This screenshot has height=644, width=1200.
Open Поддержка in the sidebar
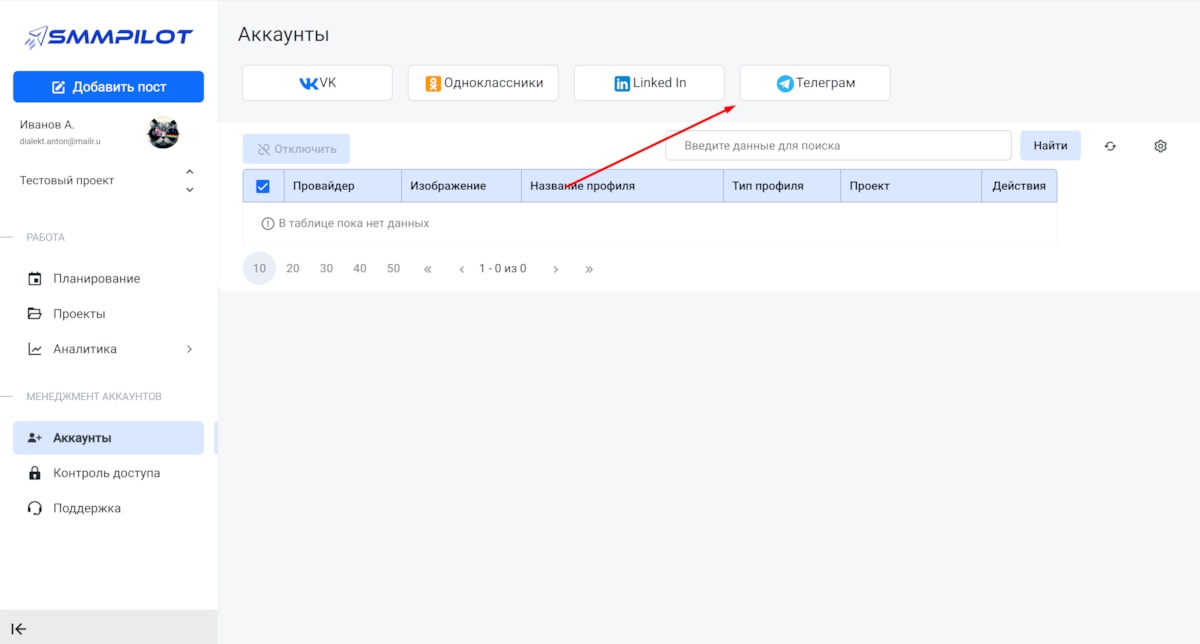[87, 508]
